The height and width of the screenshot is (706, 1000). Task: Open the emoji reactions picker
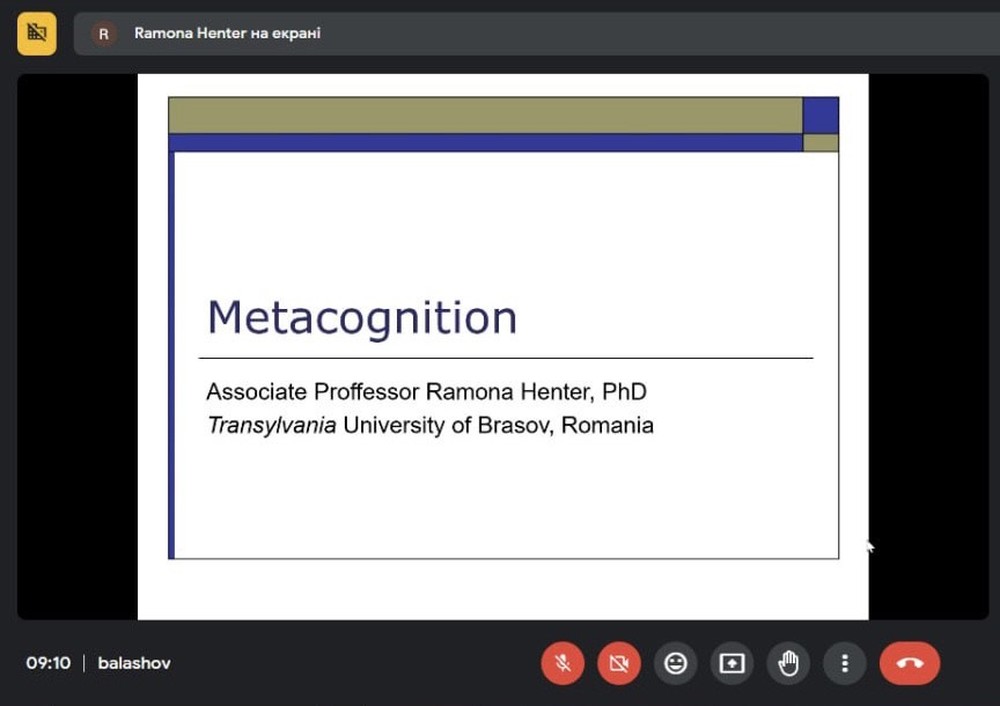click(676, 663)
